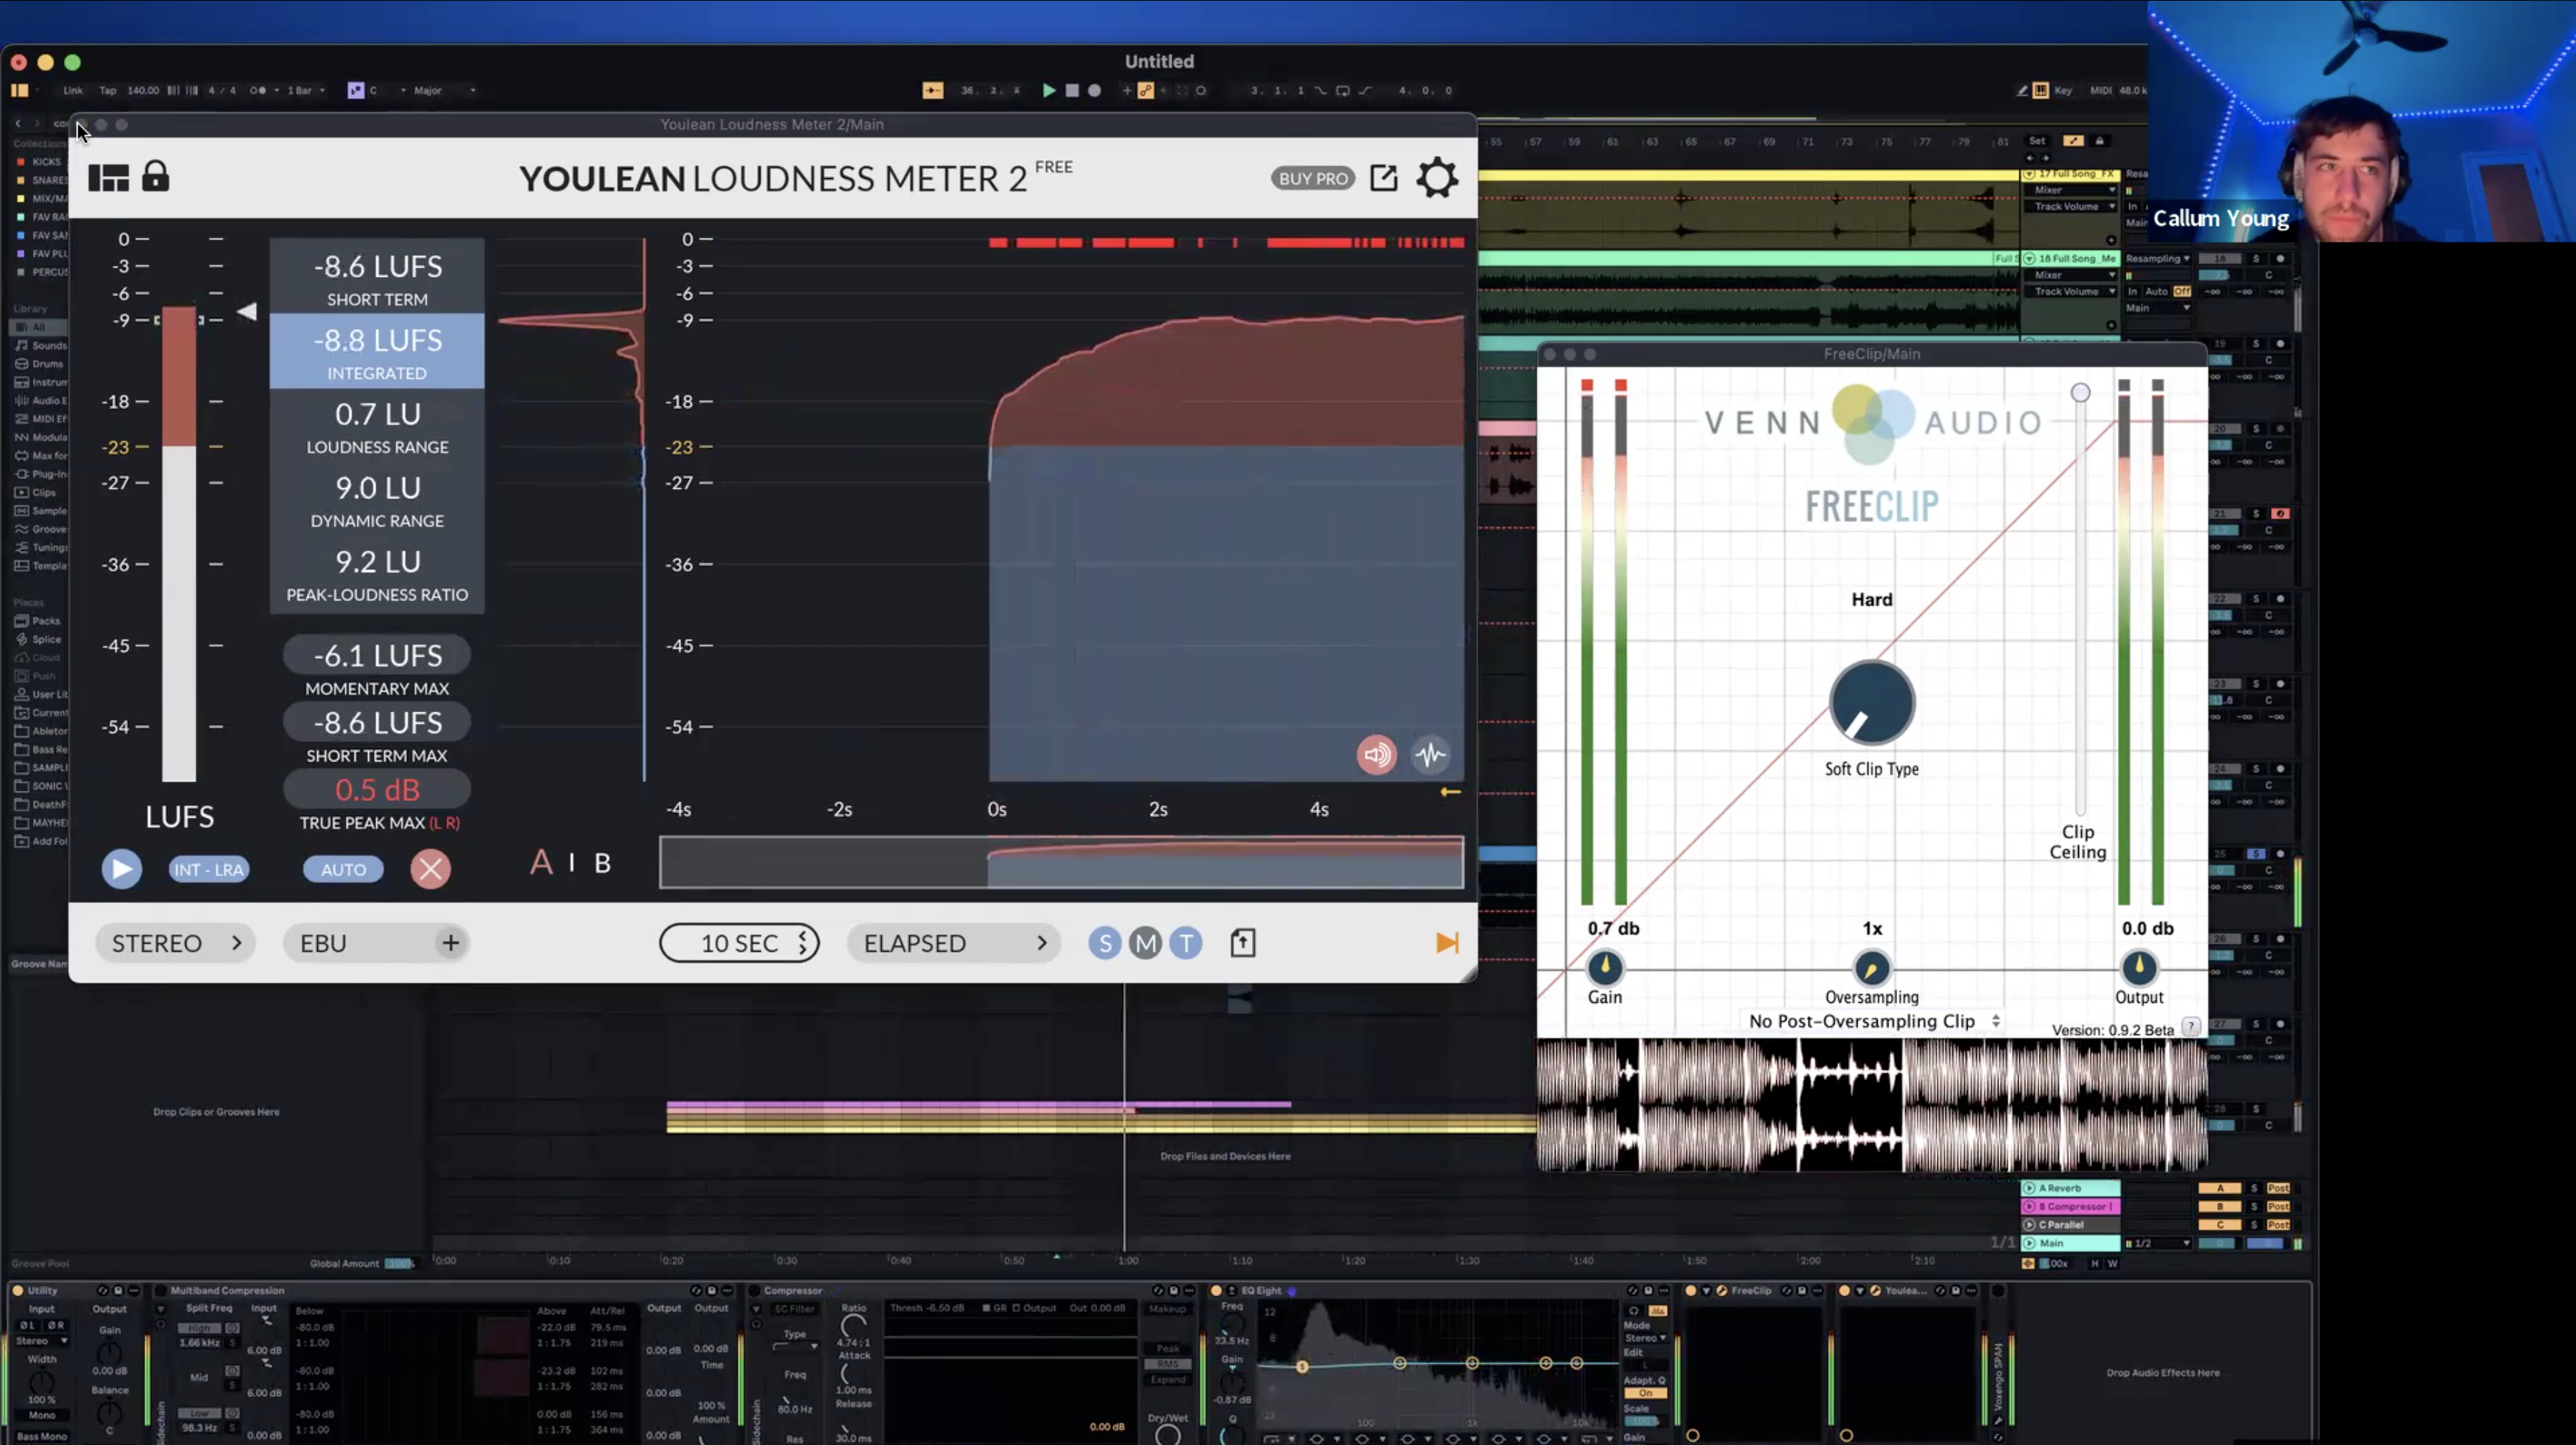Click the waveform icon on graph
2576x1445 pixels.
point(1430,754)
